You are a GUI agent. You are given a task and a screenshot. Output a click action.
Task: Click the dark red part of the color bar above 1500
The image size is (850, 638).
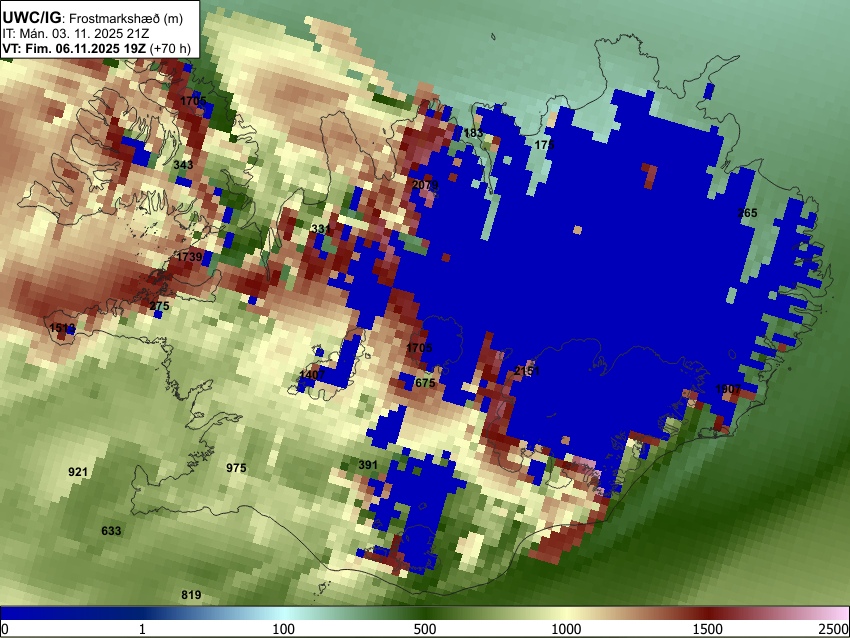708,613
